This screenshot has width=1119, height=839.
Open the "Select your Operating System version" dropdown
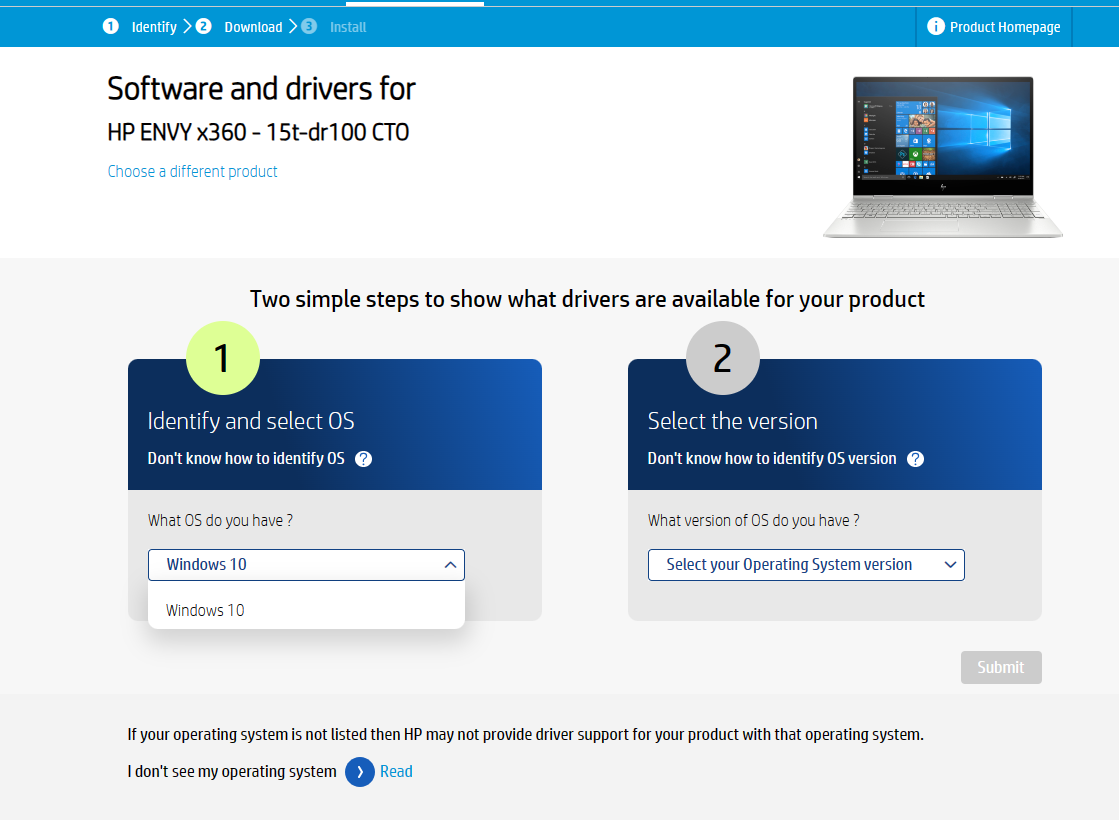806,565
